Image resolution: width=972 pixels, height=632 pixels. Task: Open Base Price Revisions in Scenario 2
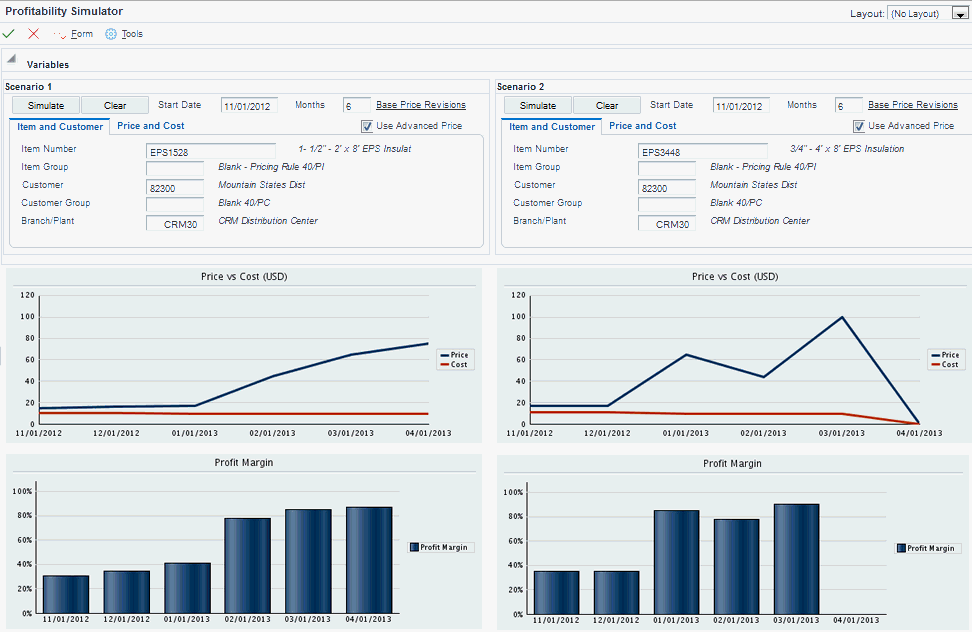pos(915,104)
